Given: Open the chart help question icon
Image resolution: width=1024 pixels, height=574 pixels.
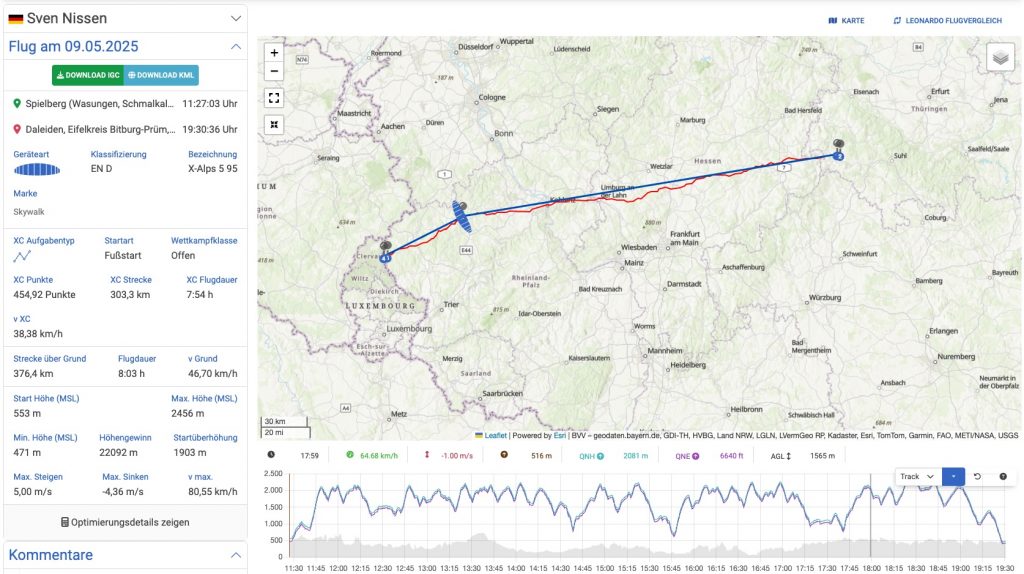Looking at the screenshot, I should [x=1003, y=477].
